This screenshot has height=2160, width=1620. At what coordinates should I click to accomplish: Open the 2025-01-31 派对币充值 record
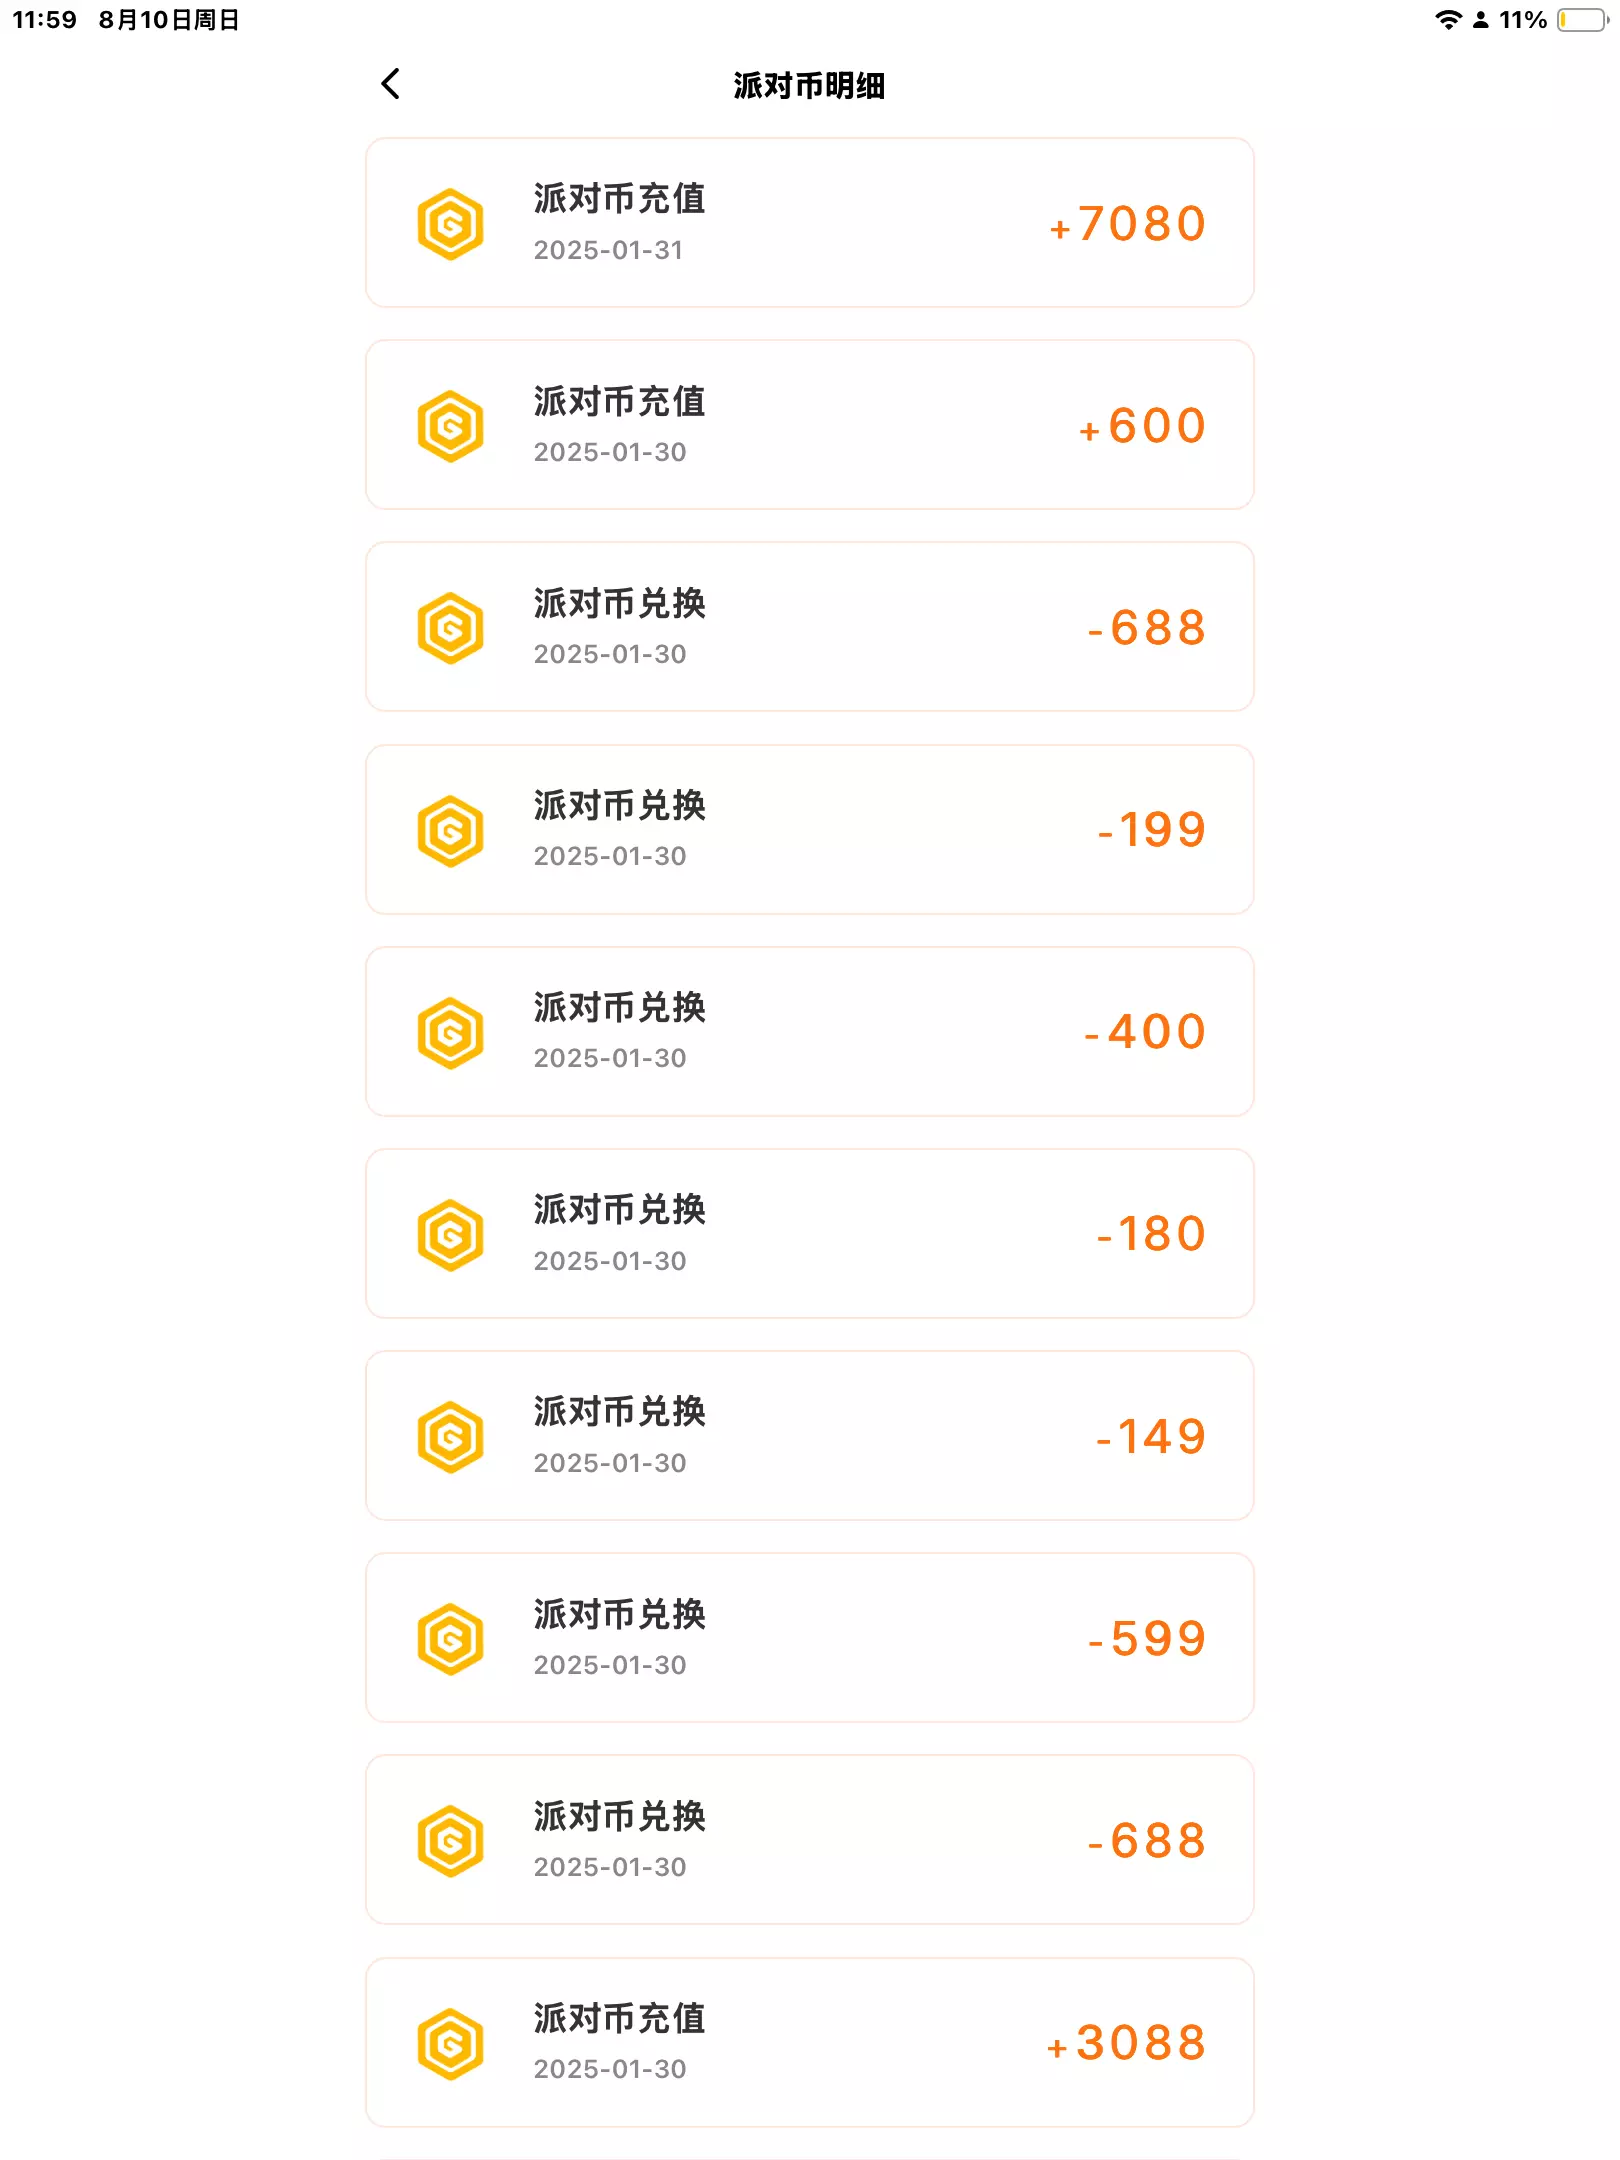coord(808,223)
